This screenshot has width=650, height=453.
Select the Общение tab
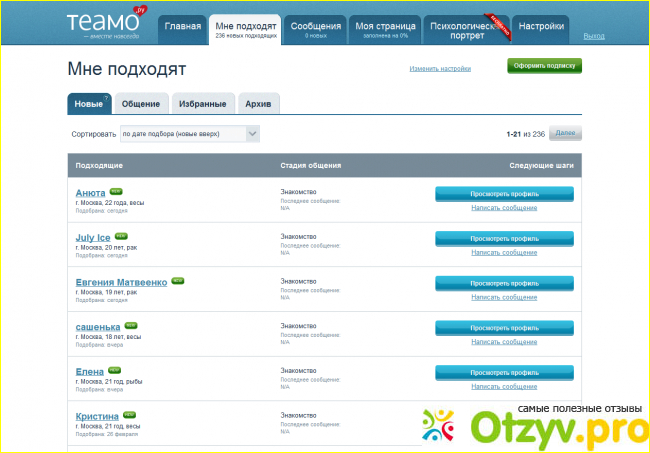(141, 103)
